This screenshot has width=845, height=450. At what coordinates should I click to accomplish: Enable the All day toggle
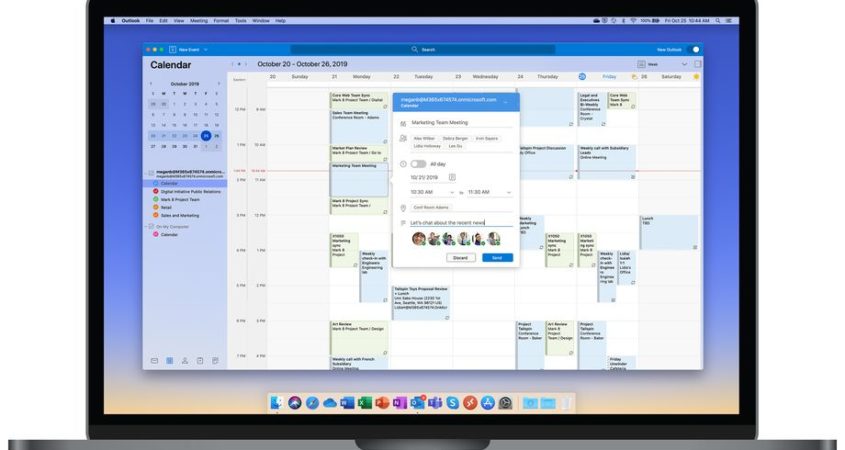coord(418,164)
